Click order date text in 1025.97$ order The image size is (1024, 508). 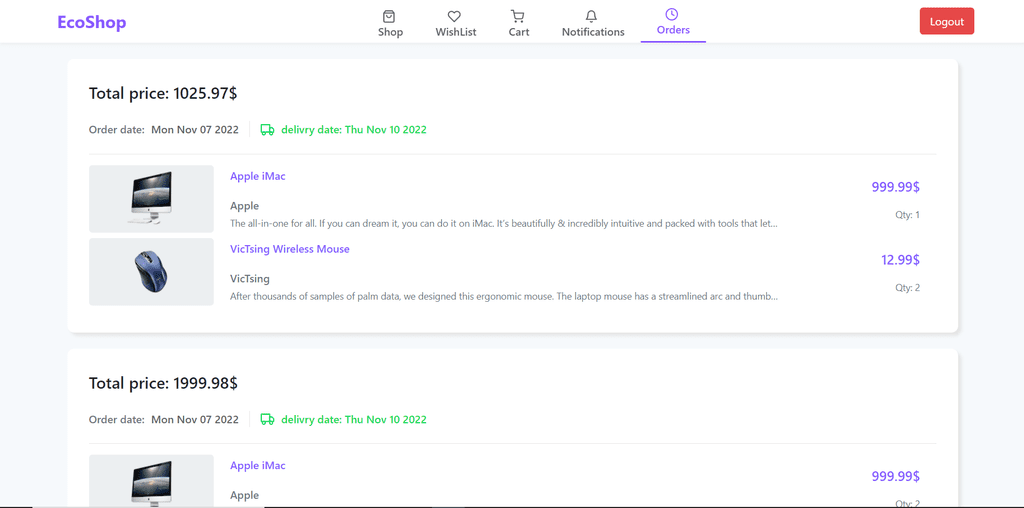(164, 129)
